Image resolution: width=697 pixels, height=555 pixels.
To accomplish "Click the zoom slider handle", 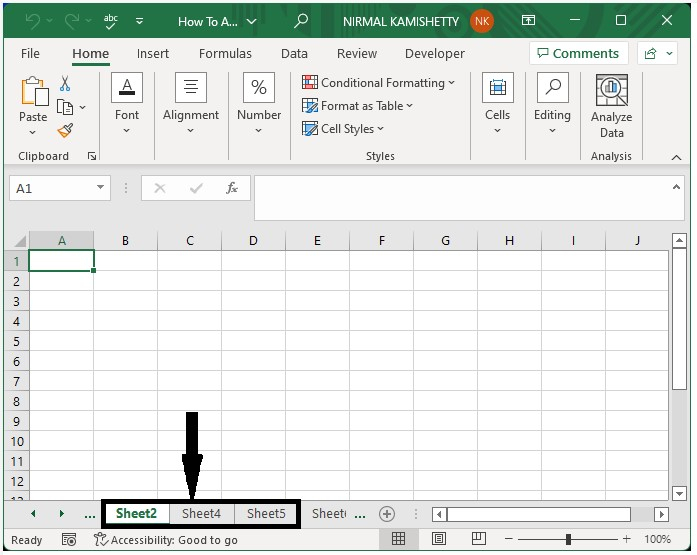I will tap(568, 540).
